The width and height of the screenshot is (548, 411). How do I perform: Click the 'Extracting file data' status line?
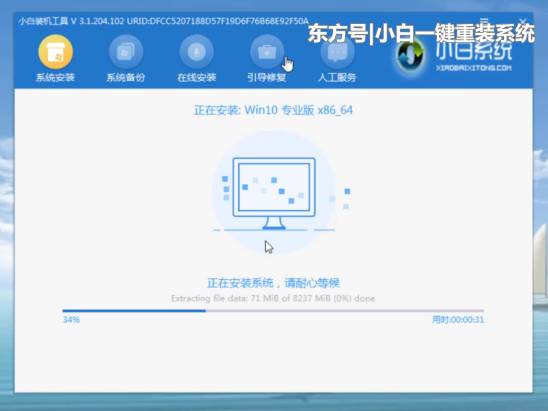(x=273, y=298)
